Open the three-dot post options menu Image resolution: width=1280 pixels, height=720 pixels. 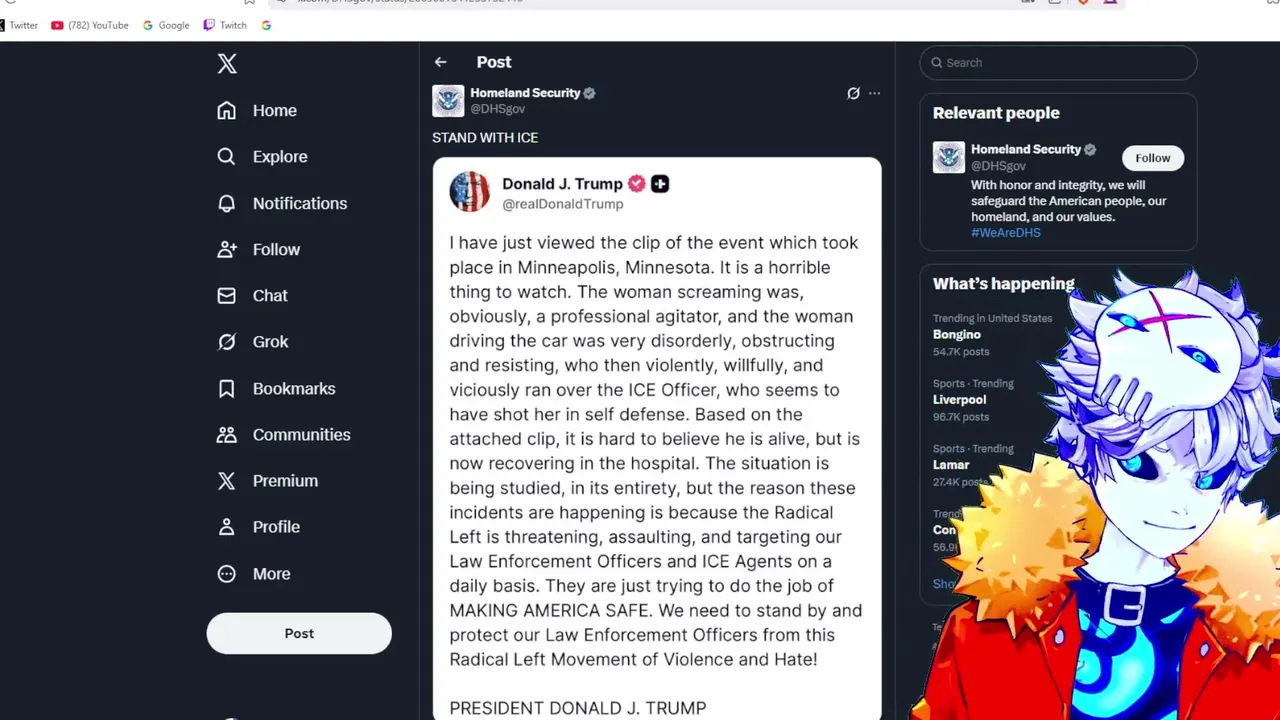[x=875, y=93]
